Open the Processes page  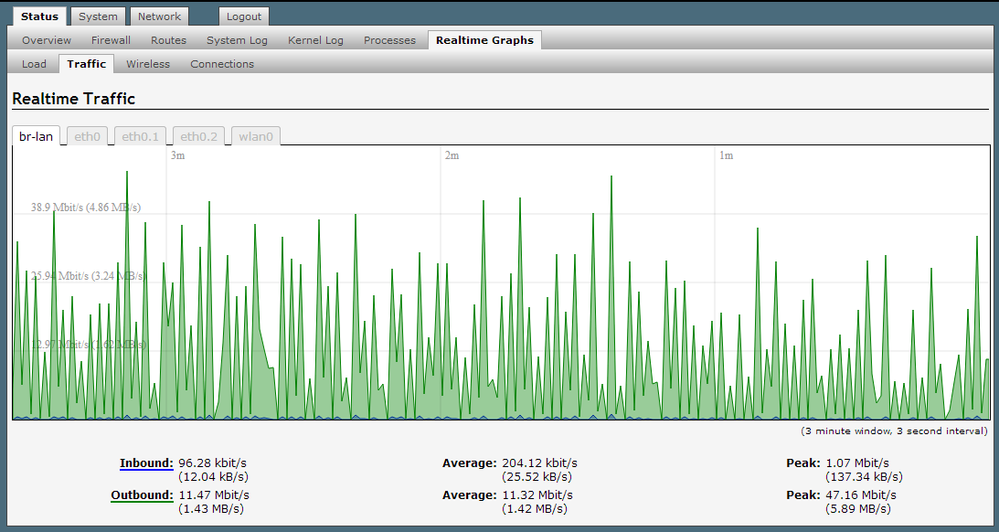(x=390, y=40)
